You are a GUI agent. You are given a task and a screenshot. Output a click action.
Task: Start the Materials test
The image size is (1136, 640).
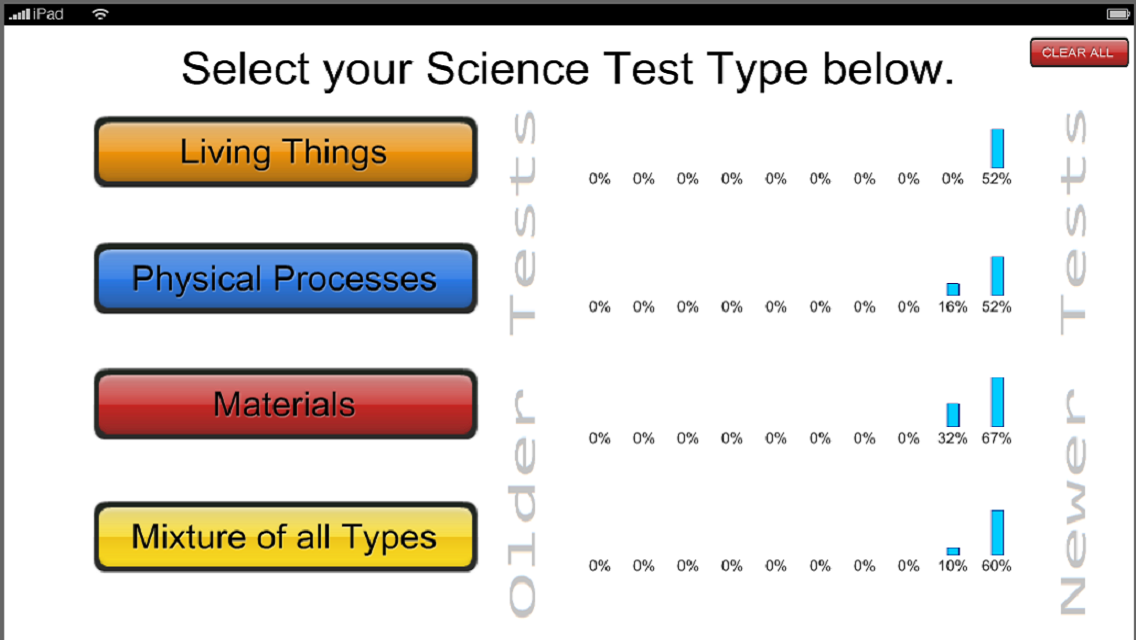(x=285, y=404)
